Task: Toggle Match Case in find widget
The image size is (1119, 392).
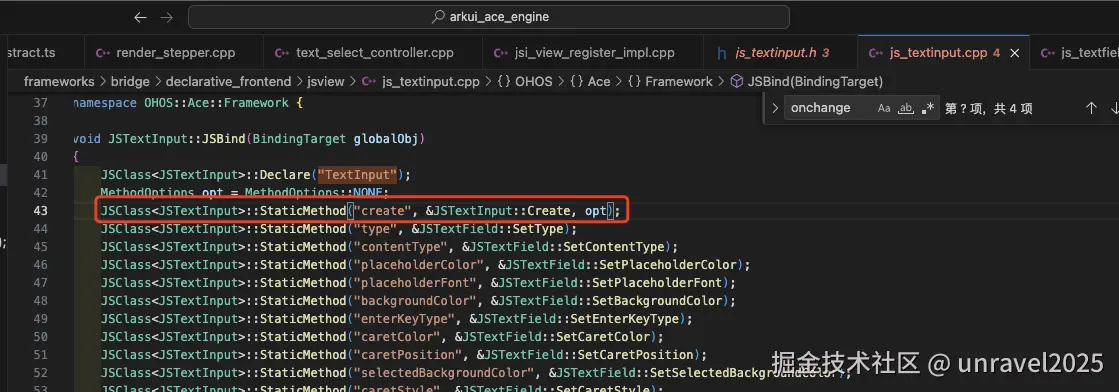Action: tap(884, 109)
